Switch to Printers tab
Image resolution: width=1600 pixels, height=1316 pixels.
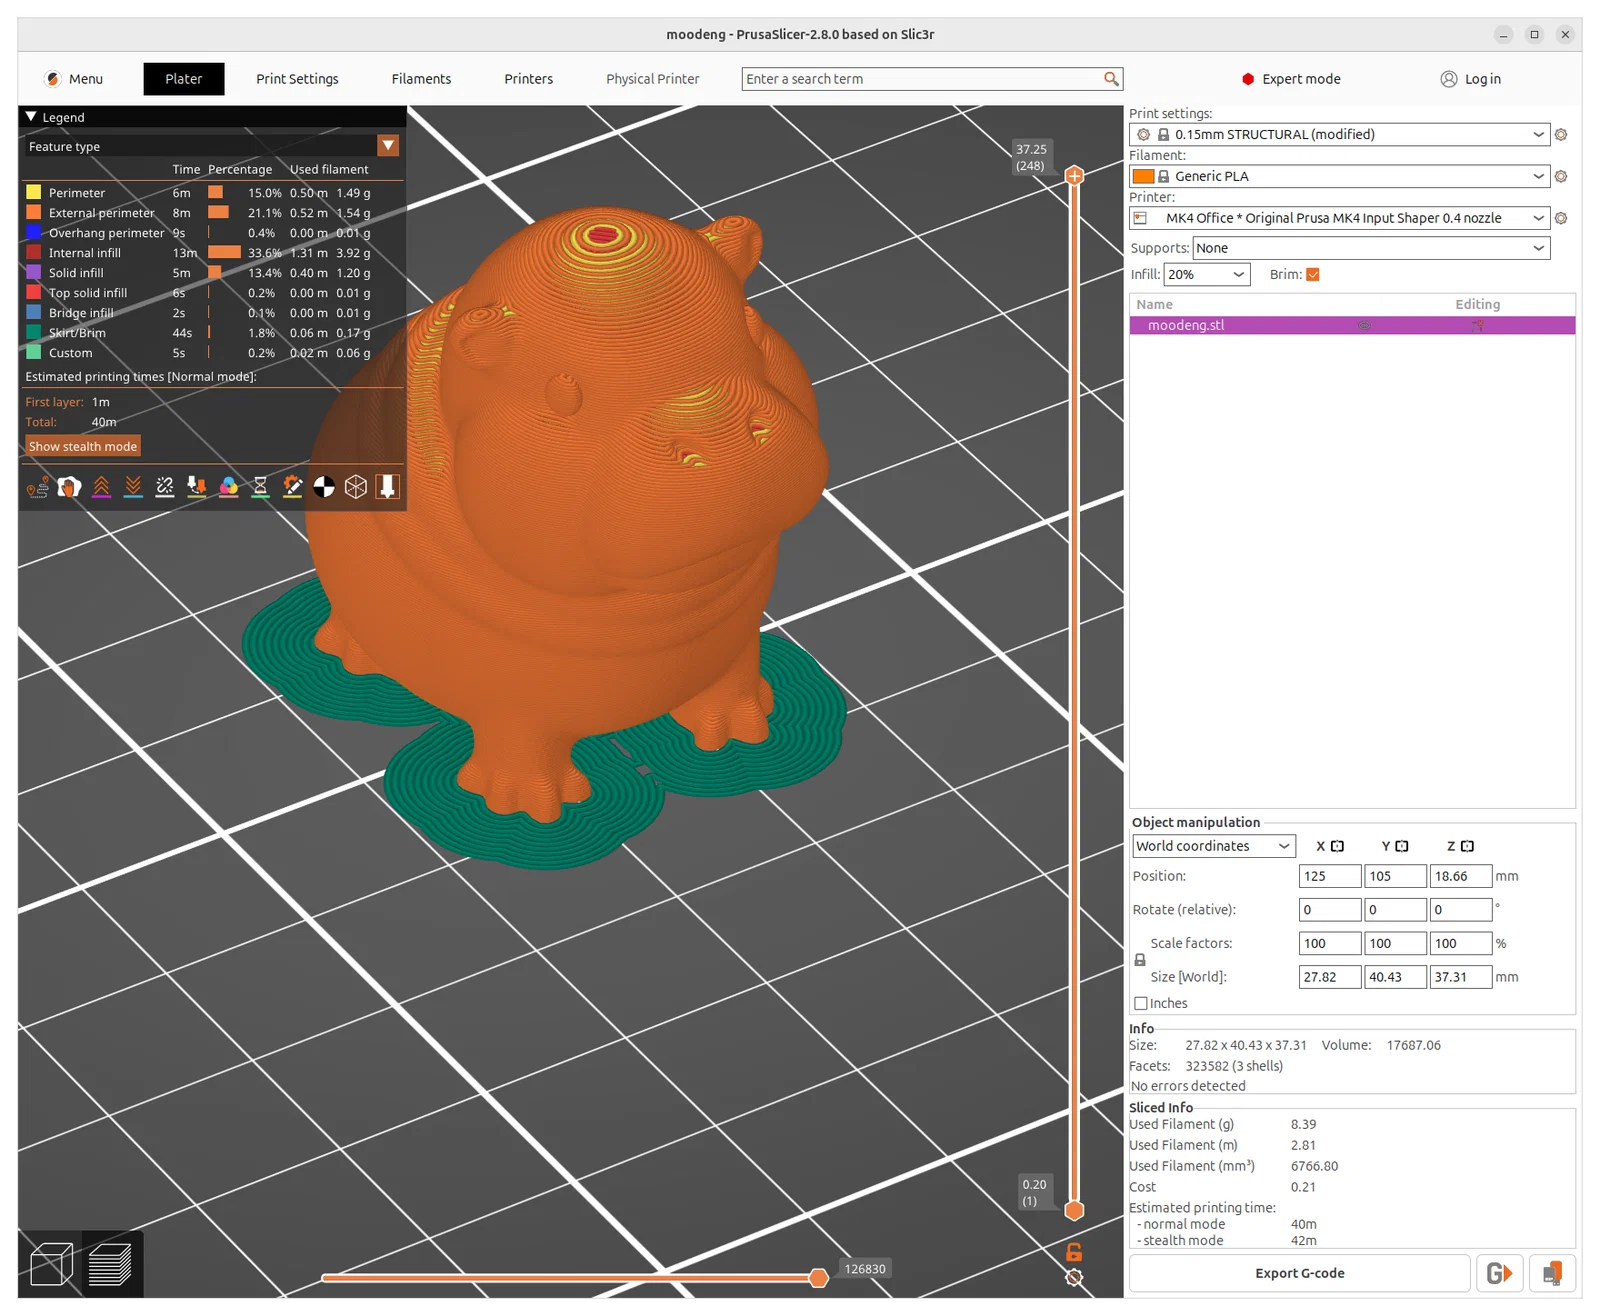point(528,79)
